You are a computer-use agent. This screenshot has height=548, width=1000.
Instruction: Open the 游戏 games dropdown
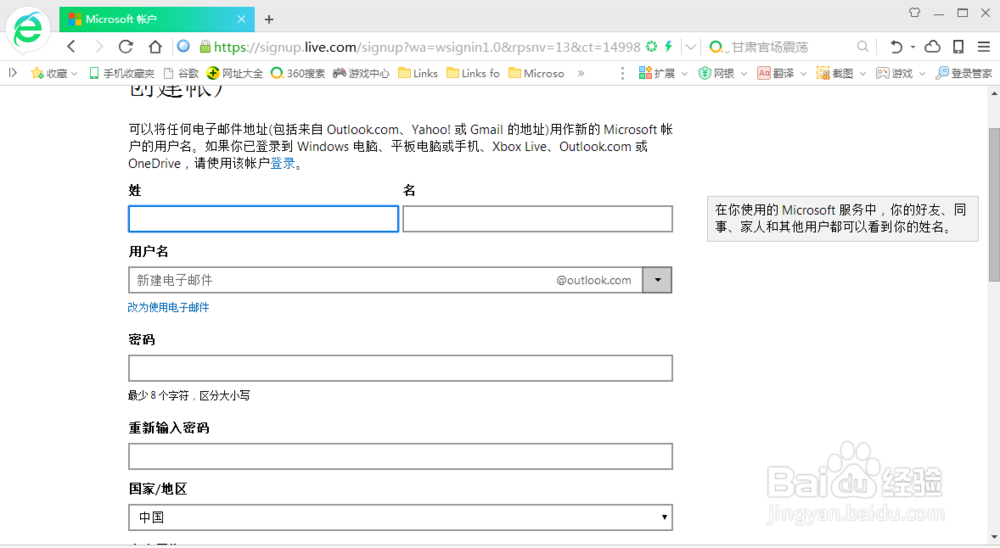(x=901, y=73)
